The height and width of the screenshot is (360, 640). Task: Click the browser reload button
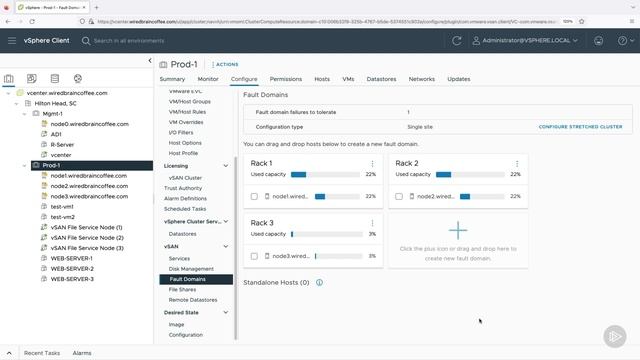click(x=32, y=21)
